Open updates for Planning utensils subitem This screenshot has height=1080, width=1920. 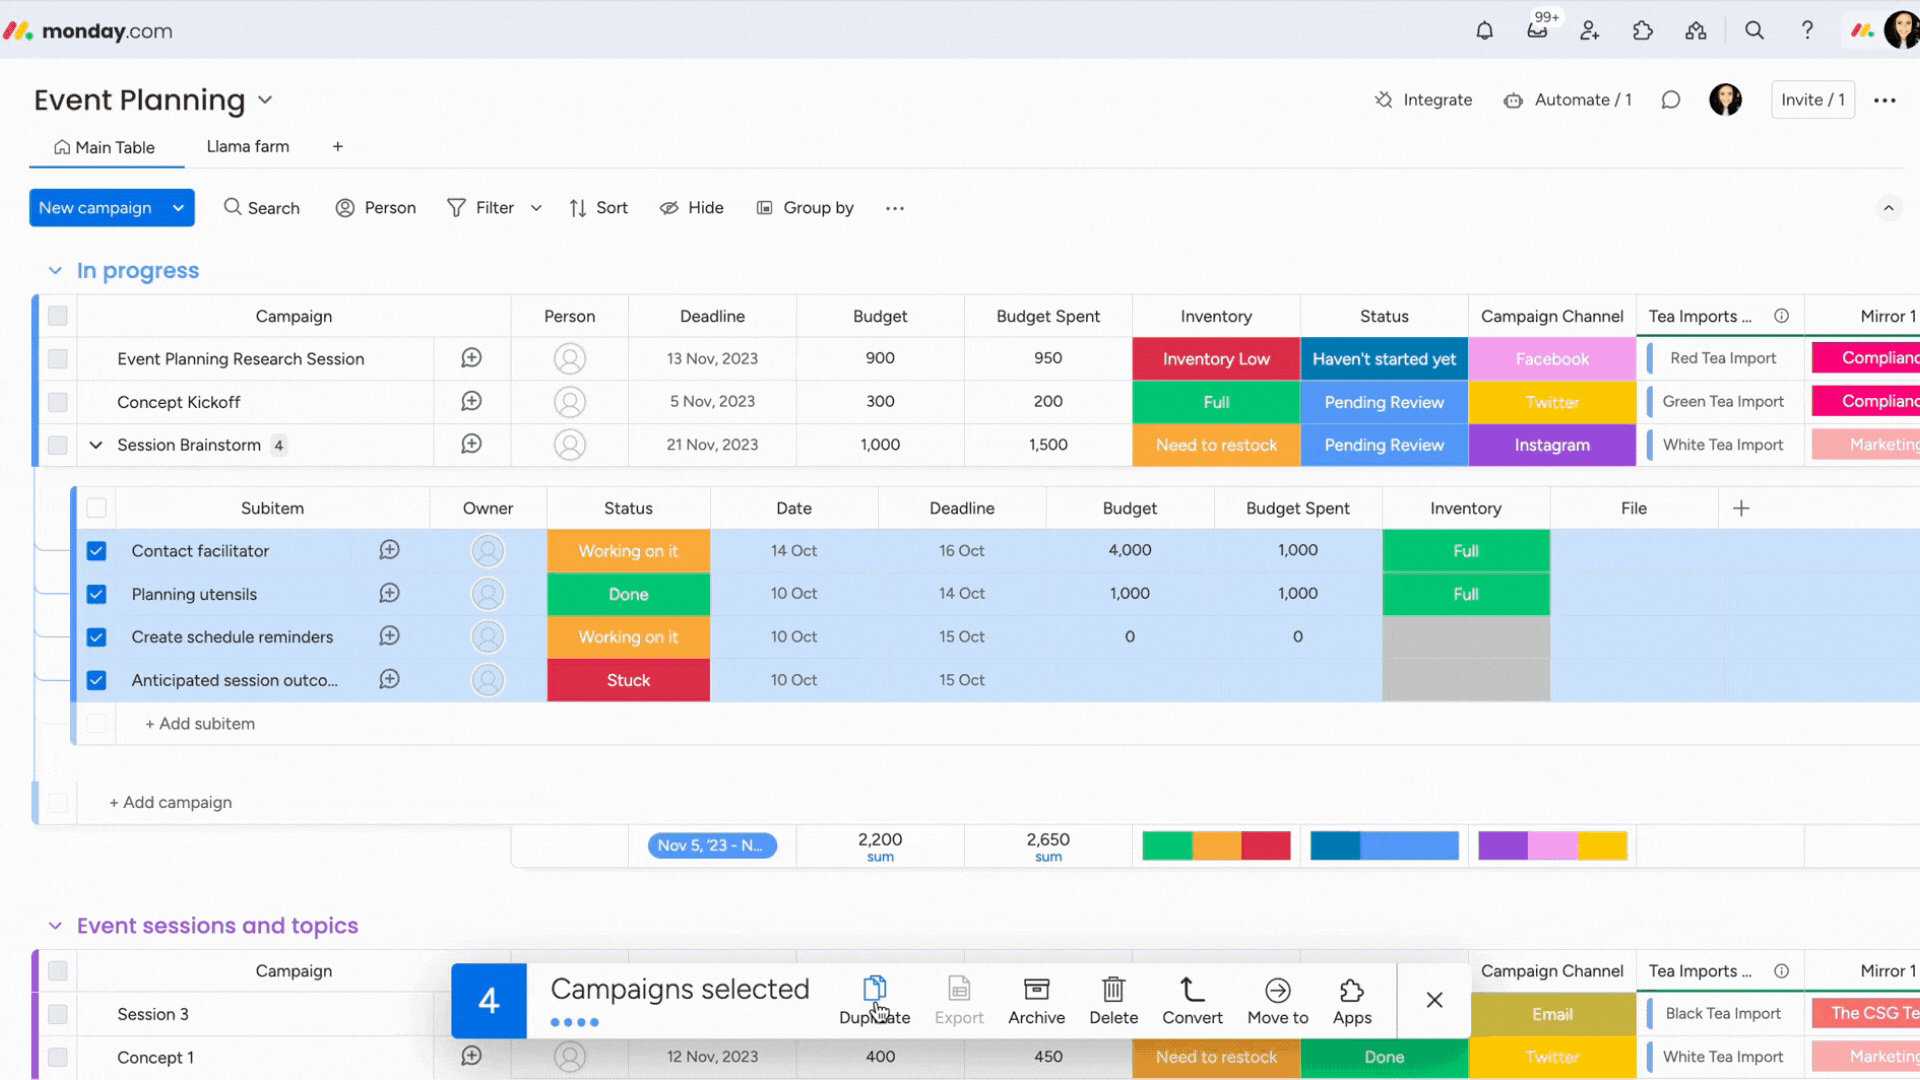390,593
